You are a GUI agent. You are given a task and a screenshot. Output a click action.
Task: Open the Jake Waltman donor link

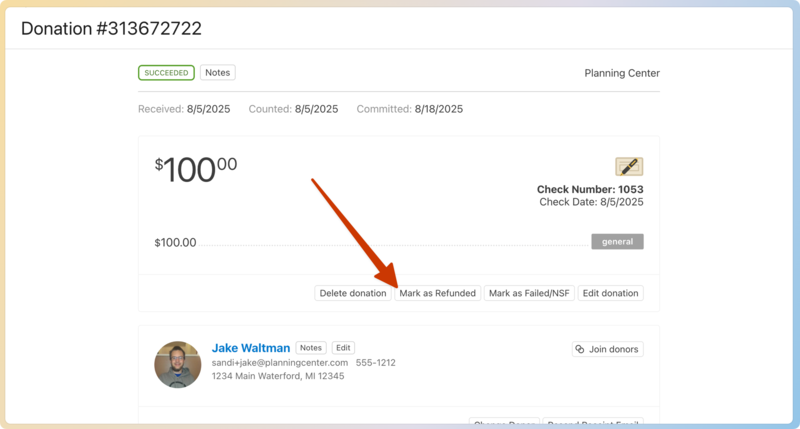click(251, 348)
